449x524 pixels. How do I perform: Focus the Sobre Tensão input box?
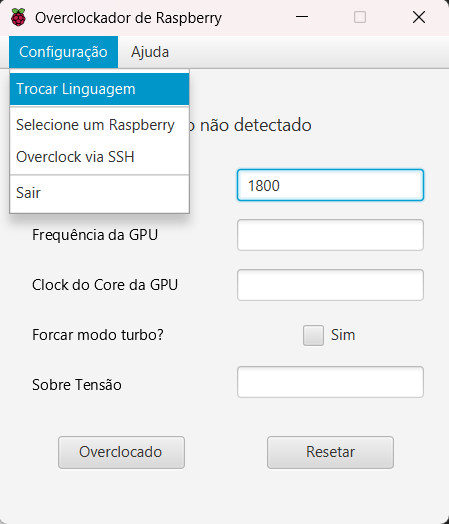point(330,382)
